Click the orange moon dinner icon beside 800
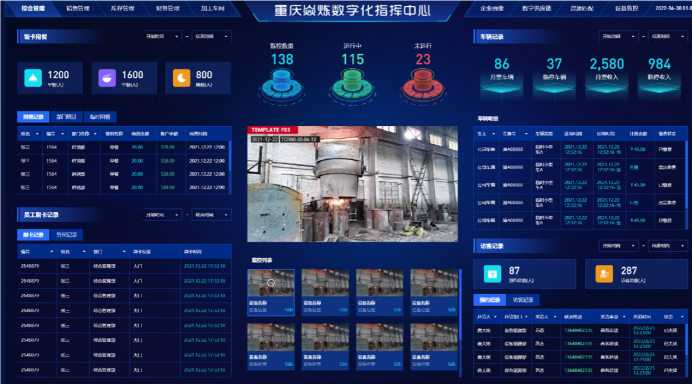The width and height of the screenshot is (692, 385). coord(181,78)
